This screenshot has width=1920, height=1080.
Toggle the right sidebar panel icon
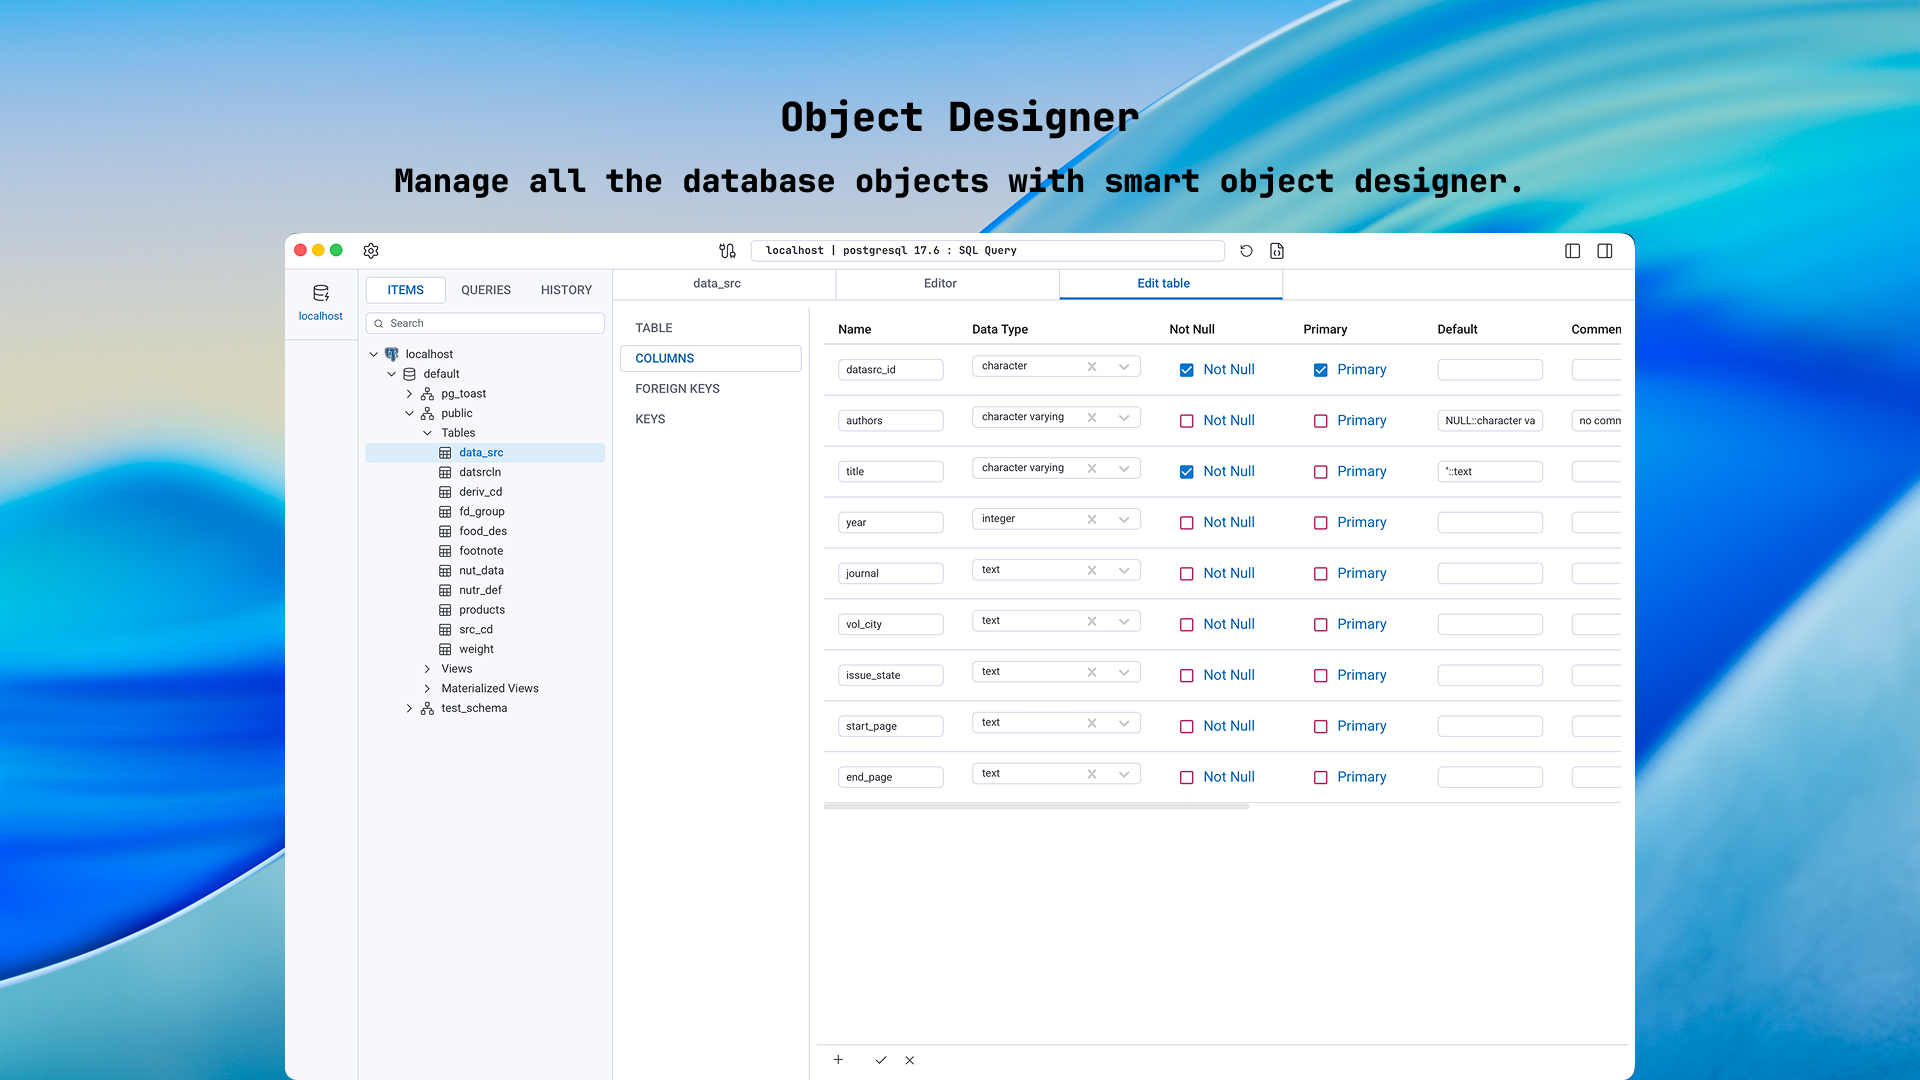click(x=1605, y=251)
